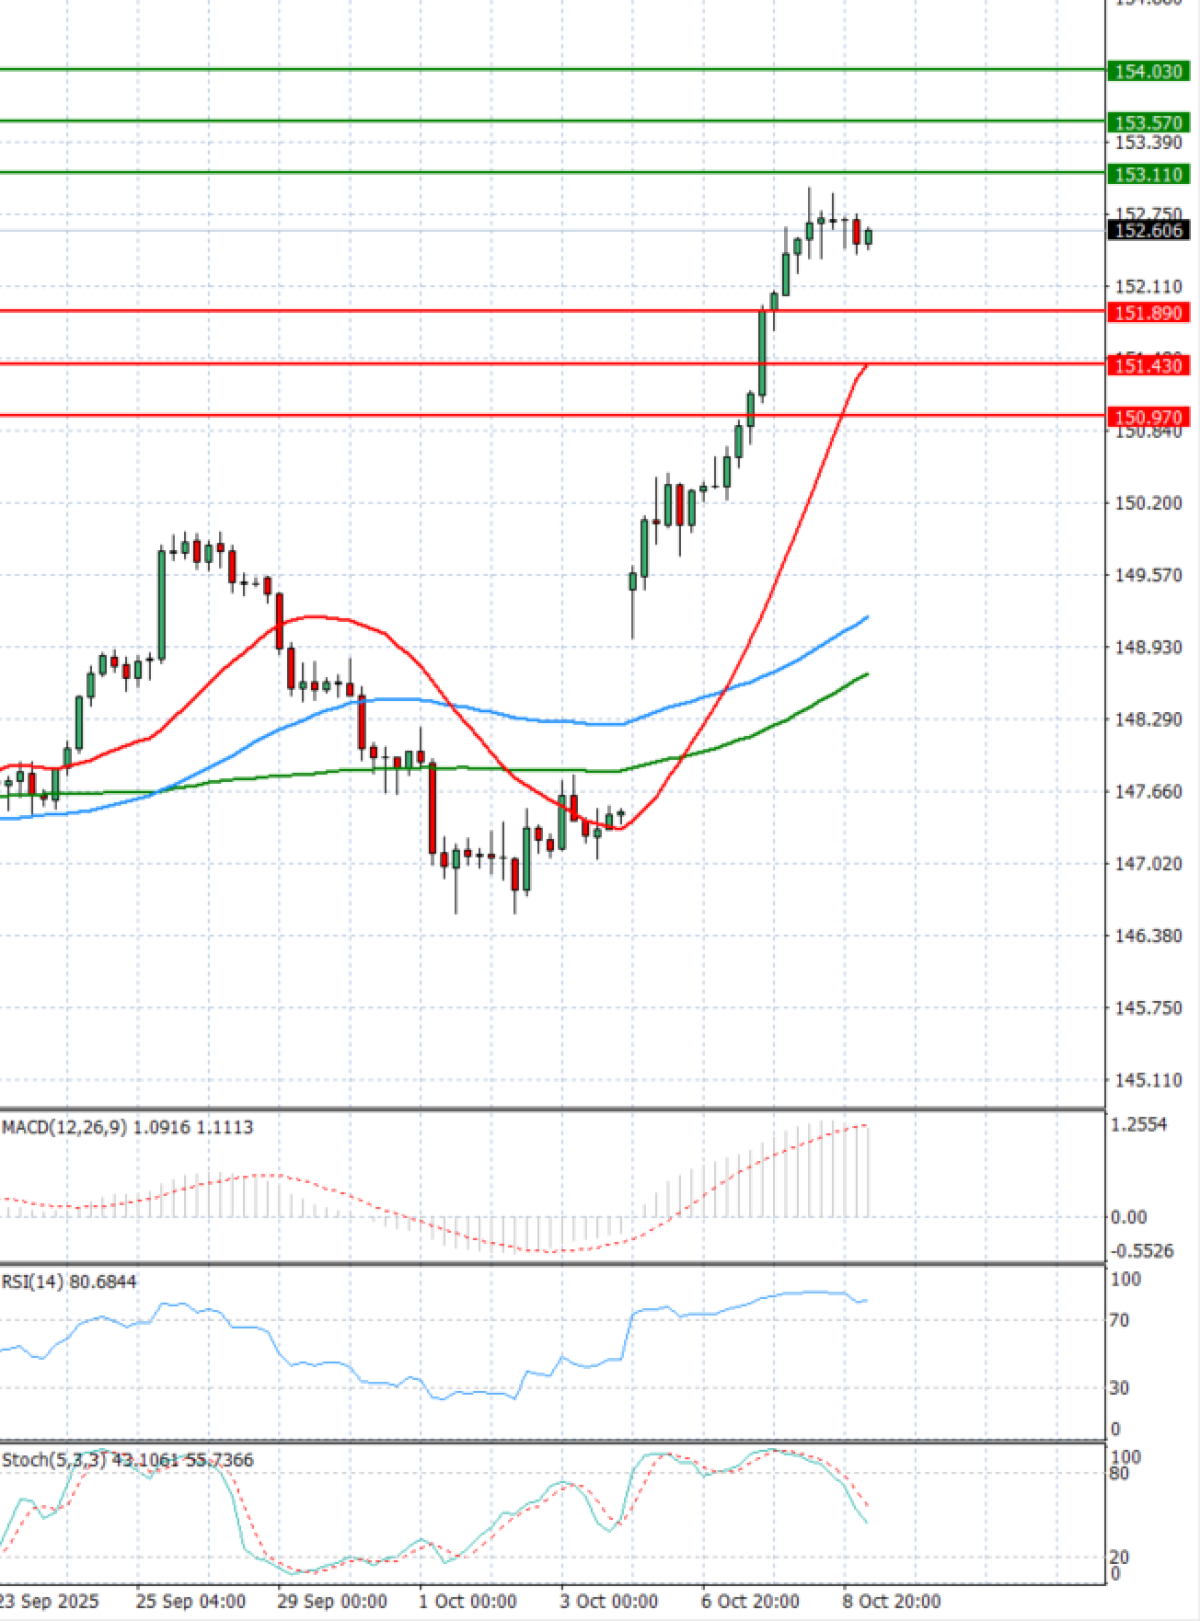Click the 150.200 price axis value
Screen dimensions: 1200x1621
(x=1147, y=503)
